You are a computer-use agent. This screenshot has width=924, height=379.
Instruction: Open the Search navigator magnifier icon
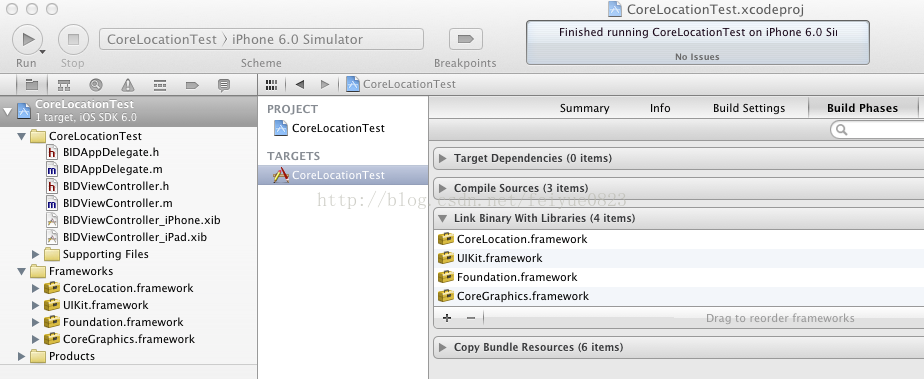pos(95,85)
